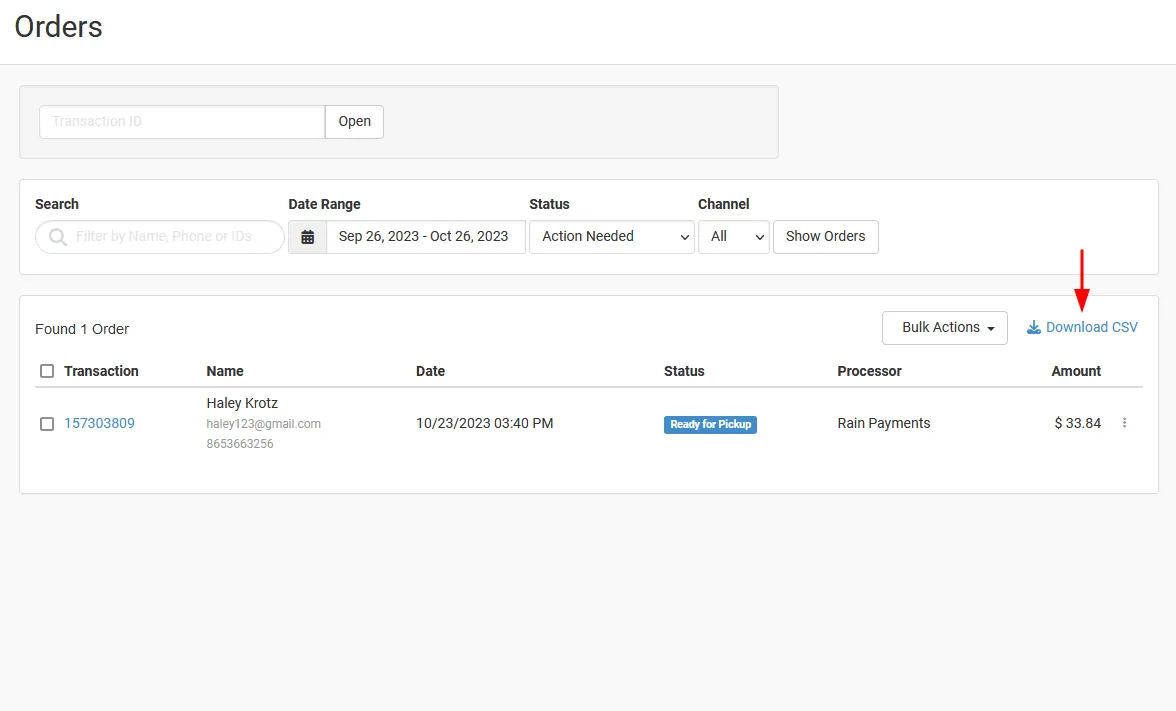Click the Processor column header

[869, 371]
